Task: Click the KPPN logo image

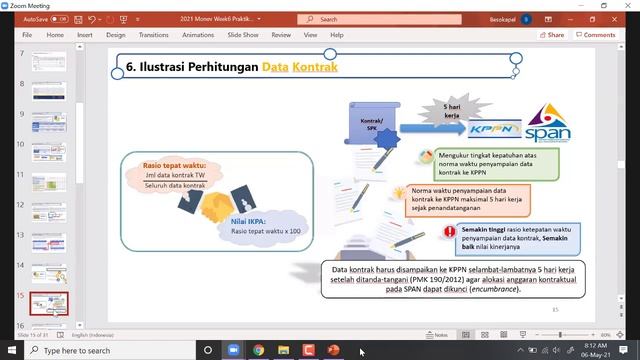Action: [495, 129]
